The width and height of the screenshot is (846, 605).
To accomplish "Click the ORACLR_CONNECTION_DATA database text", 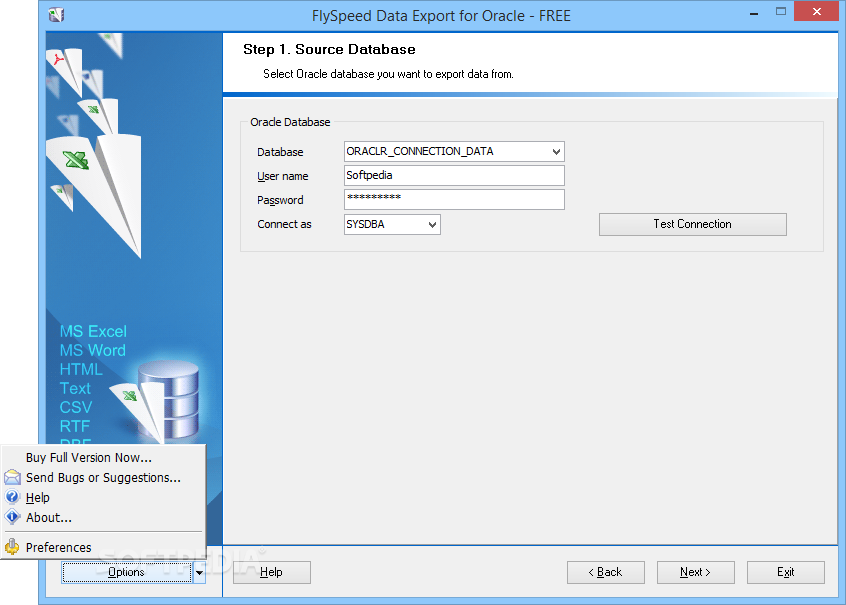I will pyautogui.click(x=420, y=151).
